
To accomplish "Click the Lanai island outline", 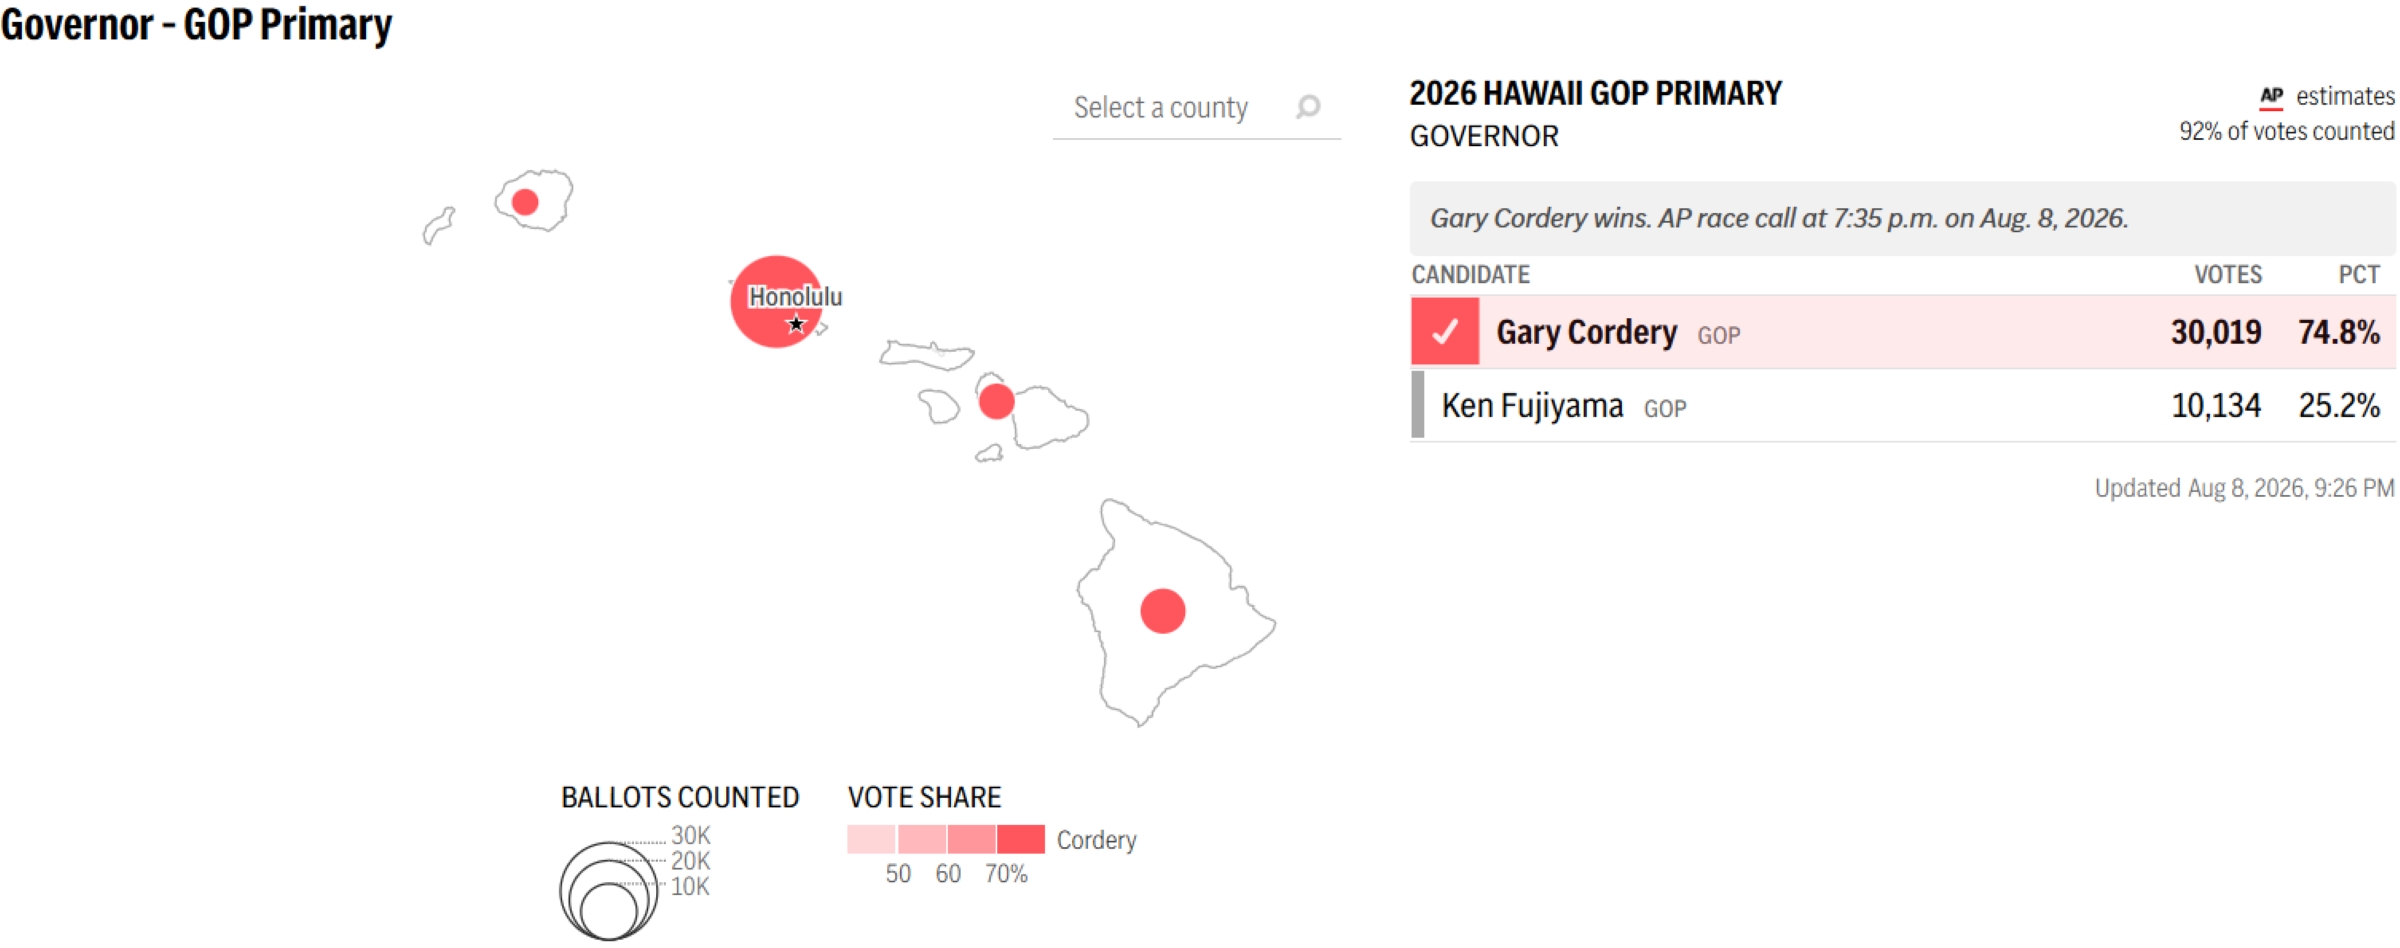I will pyautogui.click(x=939, y=406).
